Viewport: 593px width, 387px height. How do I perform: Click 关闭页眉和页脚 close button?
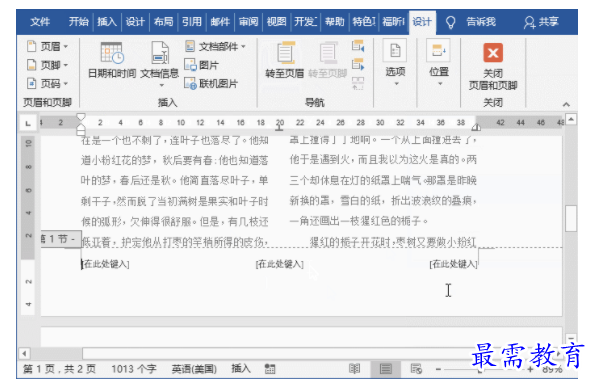coord(493,67)
